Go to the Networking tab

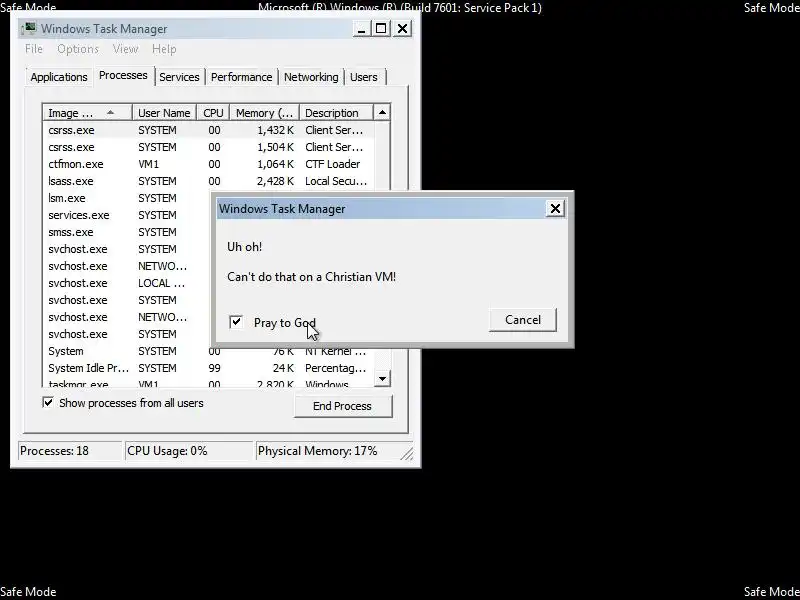coord(311,77)
